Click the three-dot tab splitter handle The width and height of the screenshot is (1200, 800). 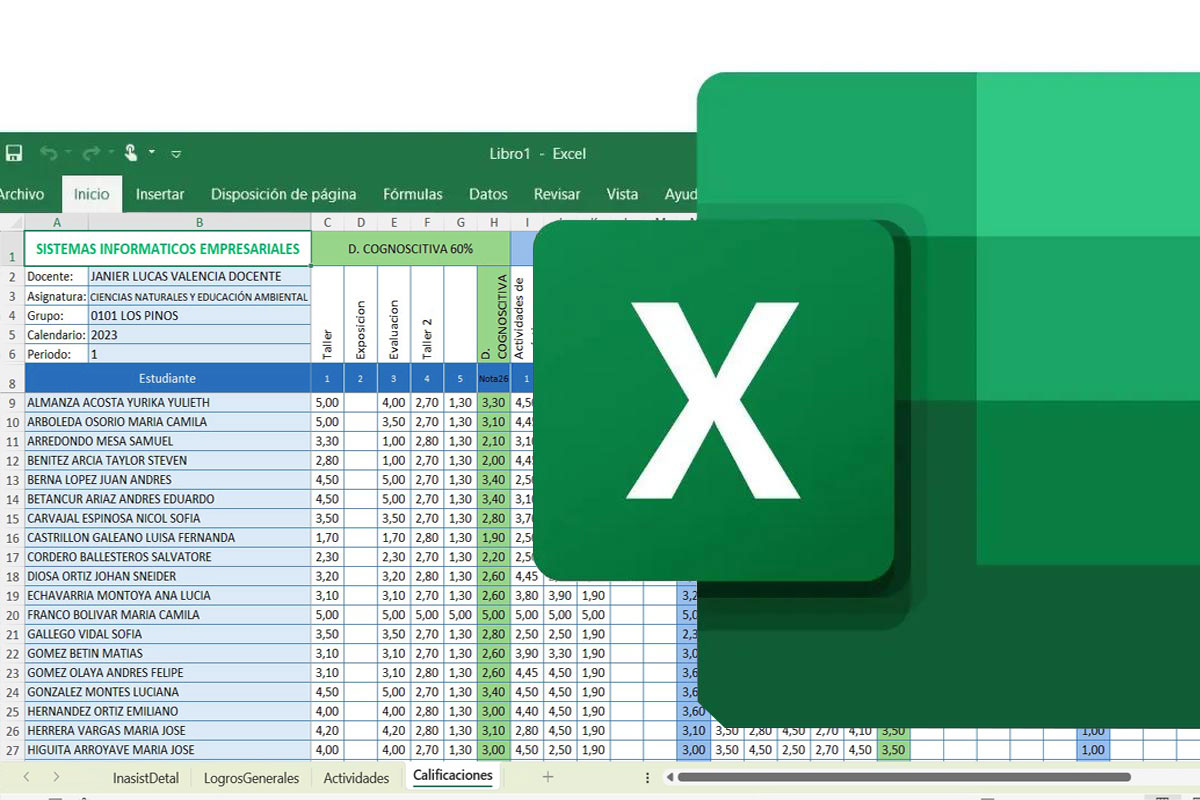pyautogui.click(x=648, y=777)
